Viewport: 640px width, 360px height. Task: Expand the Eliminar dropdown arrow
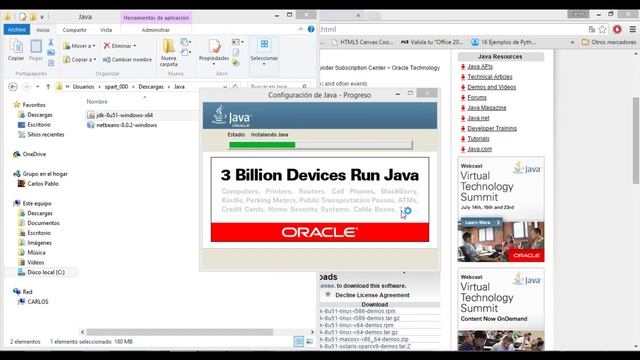tap(135, 46)
